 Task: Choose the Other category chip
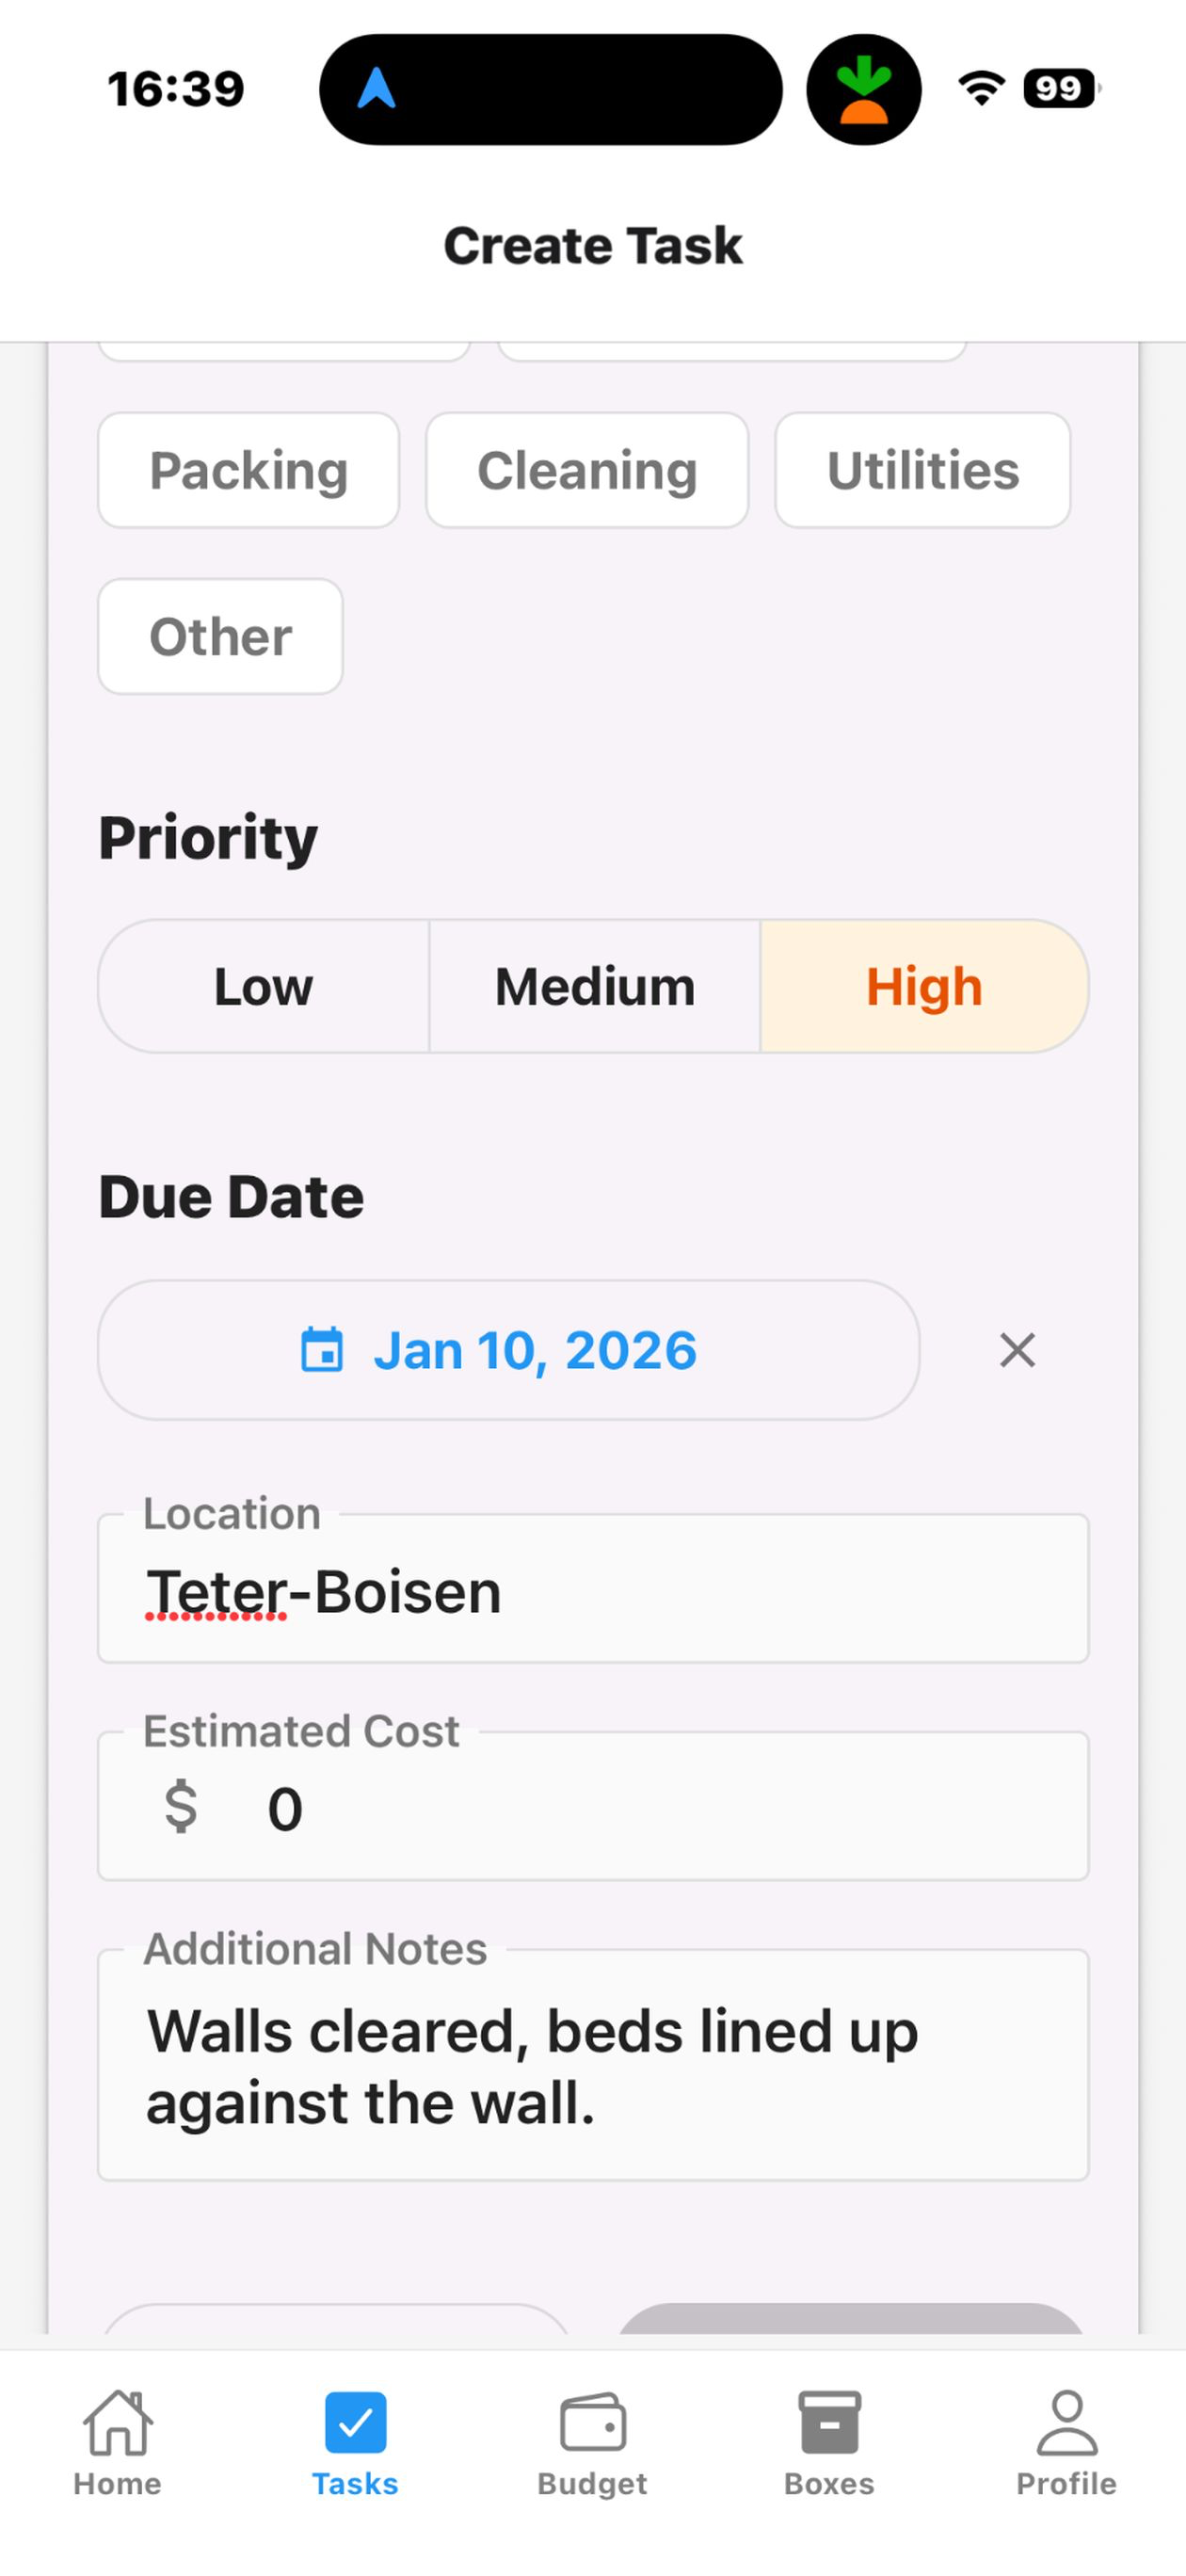pos(221,636)
